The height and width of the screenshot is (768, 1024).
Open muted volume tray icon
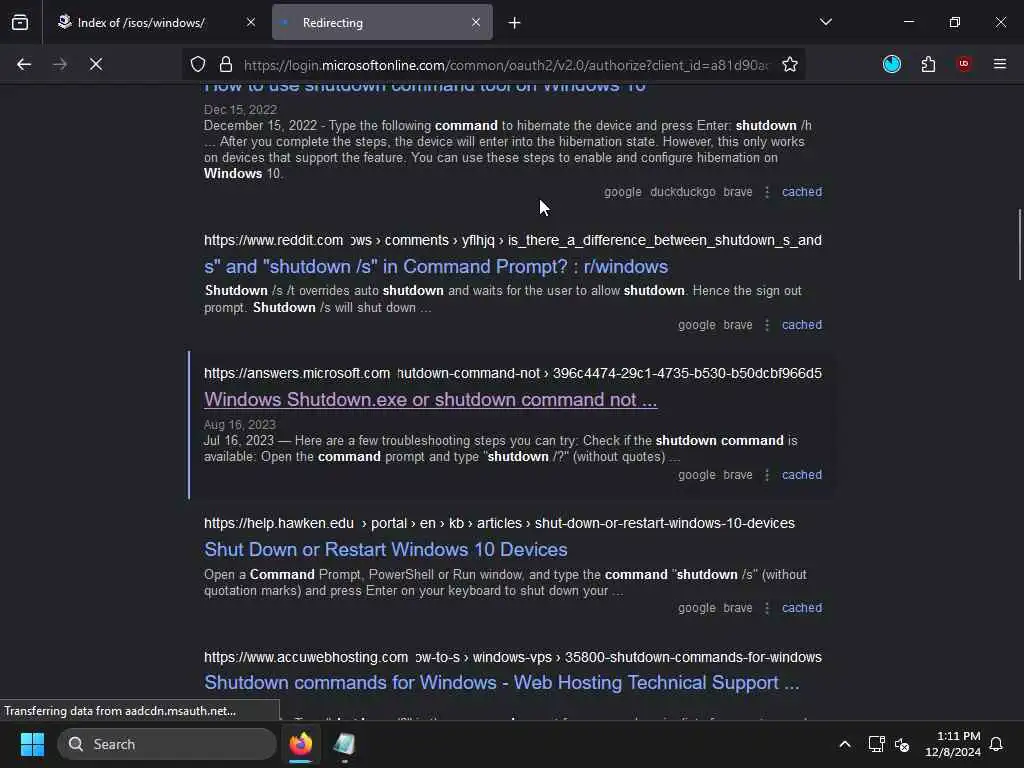click(x=902, y=744)
